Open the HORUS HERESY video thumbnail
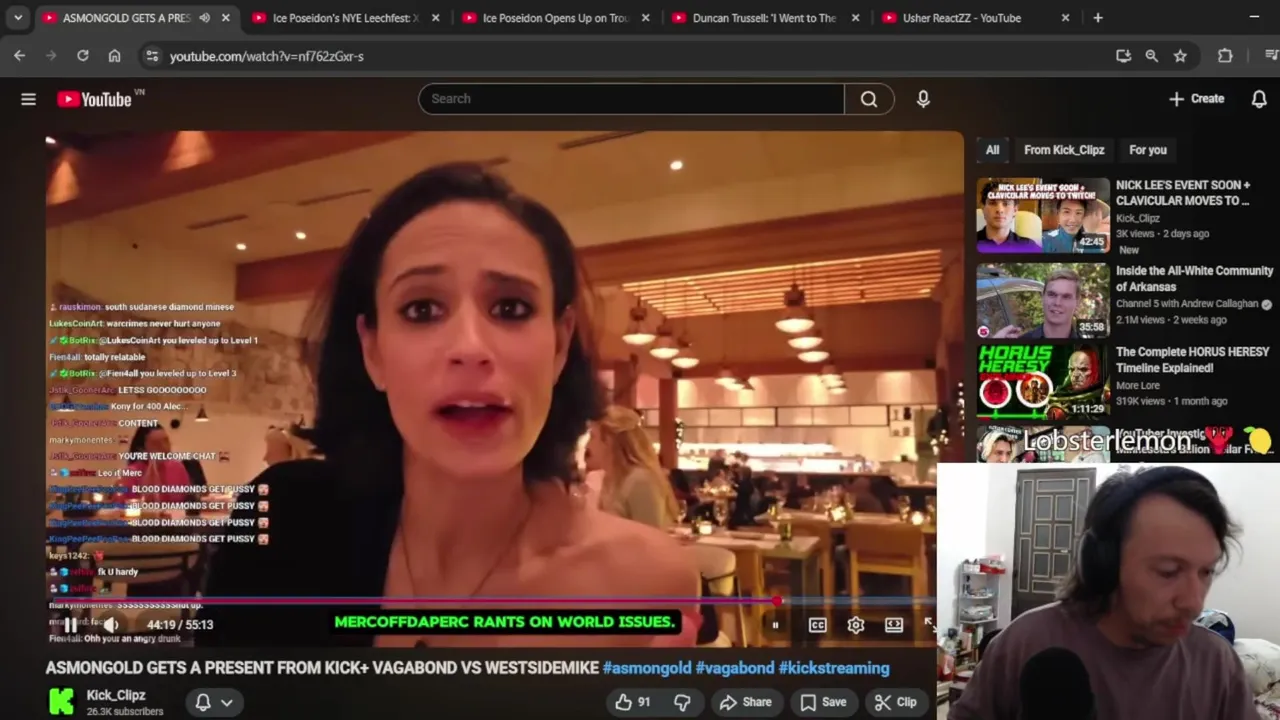 coord(1043,382)
